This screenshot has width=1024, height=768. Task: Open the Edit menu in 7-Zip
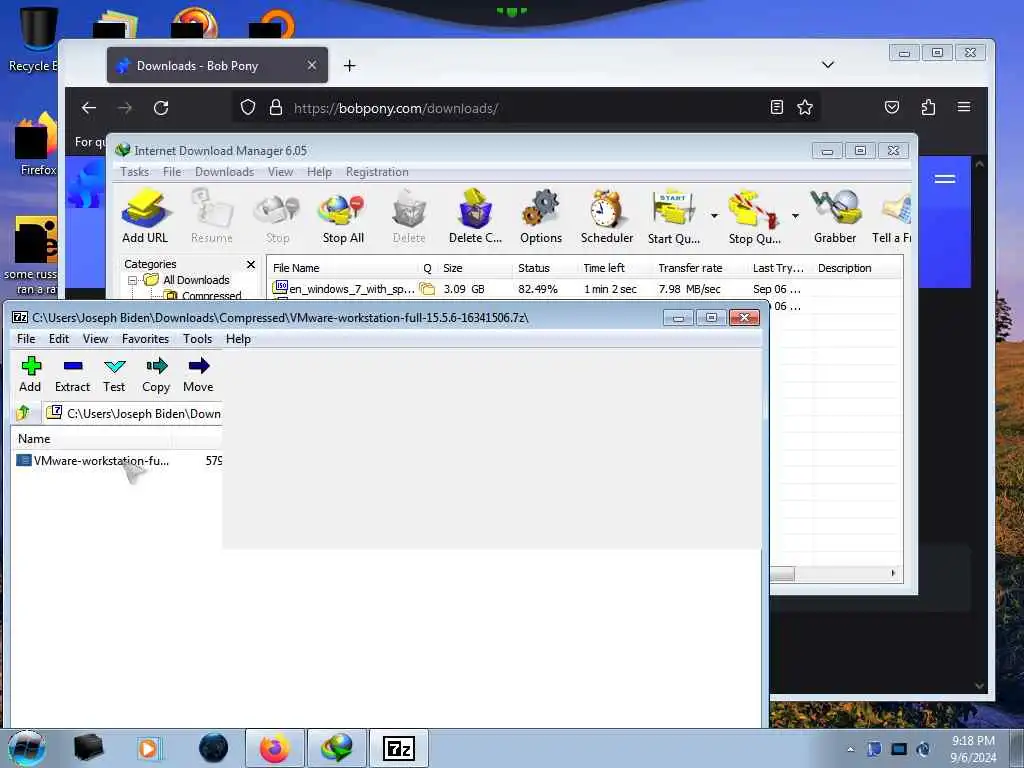click(59, 338)
